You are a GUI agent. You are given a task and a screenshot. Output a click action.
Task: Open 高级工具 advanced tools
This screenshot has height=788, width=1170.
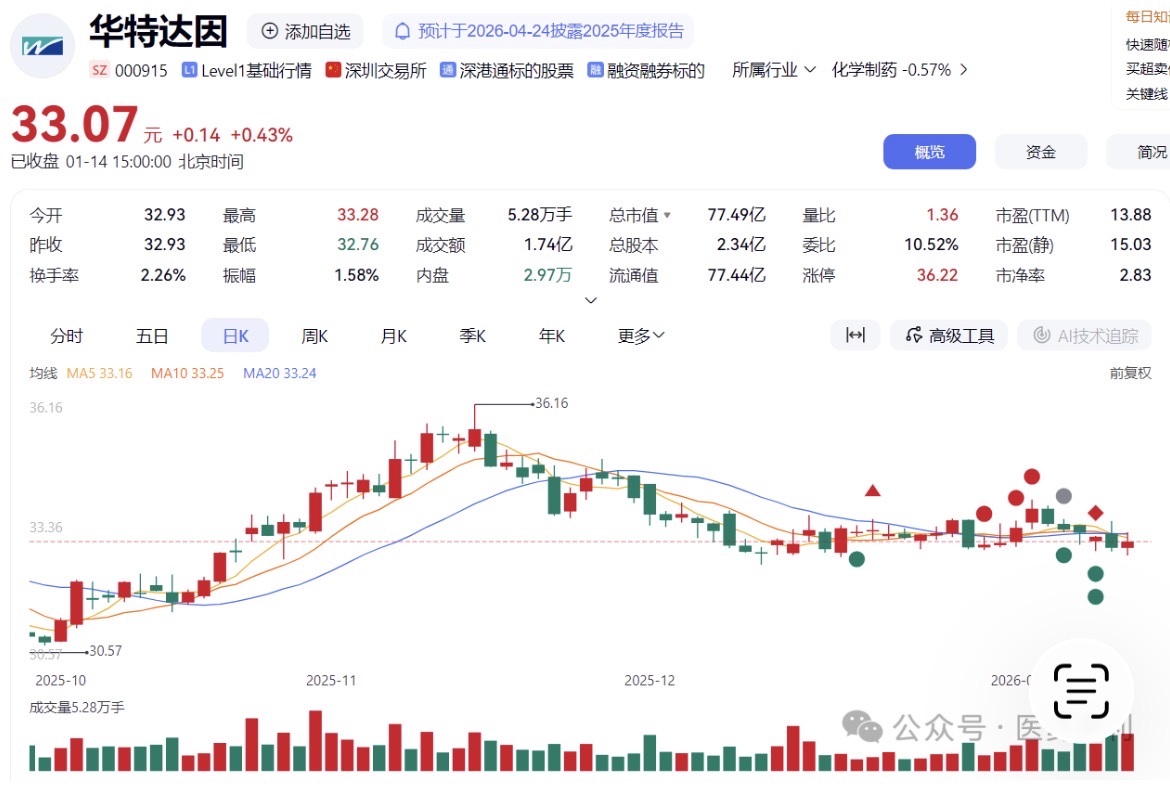click(949, 335)
